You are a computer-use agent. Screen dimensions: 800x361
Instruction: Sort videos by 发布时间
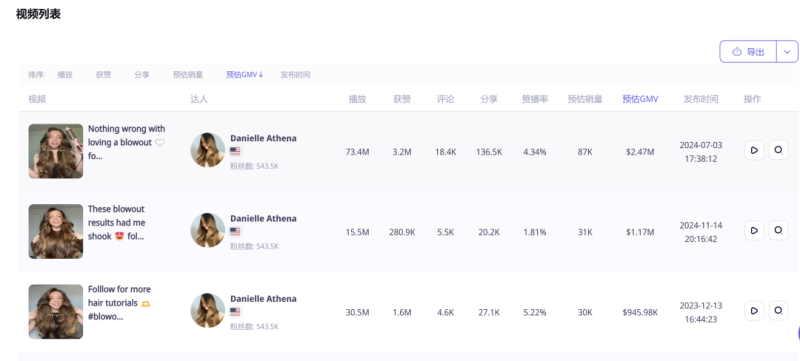pos(295,74)
